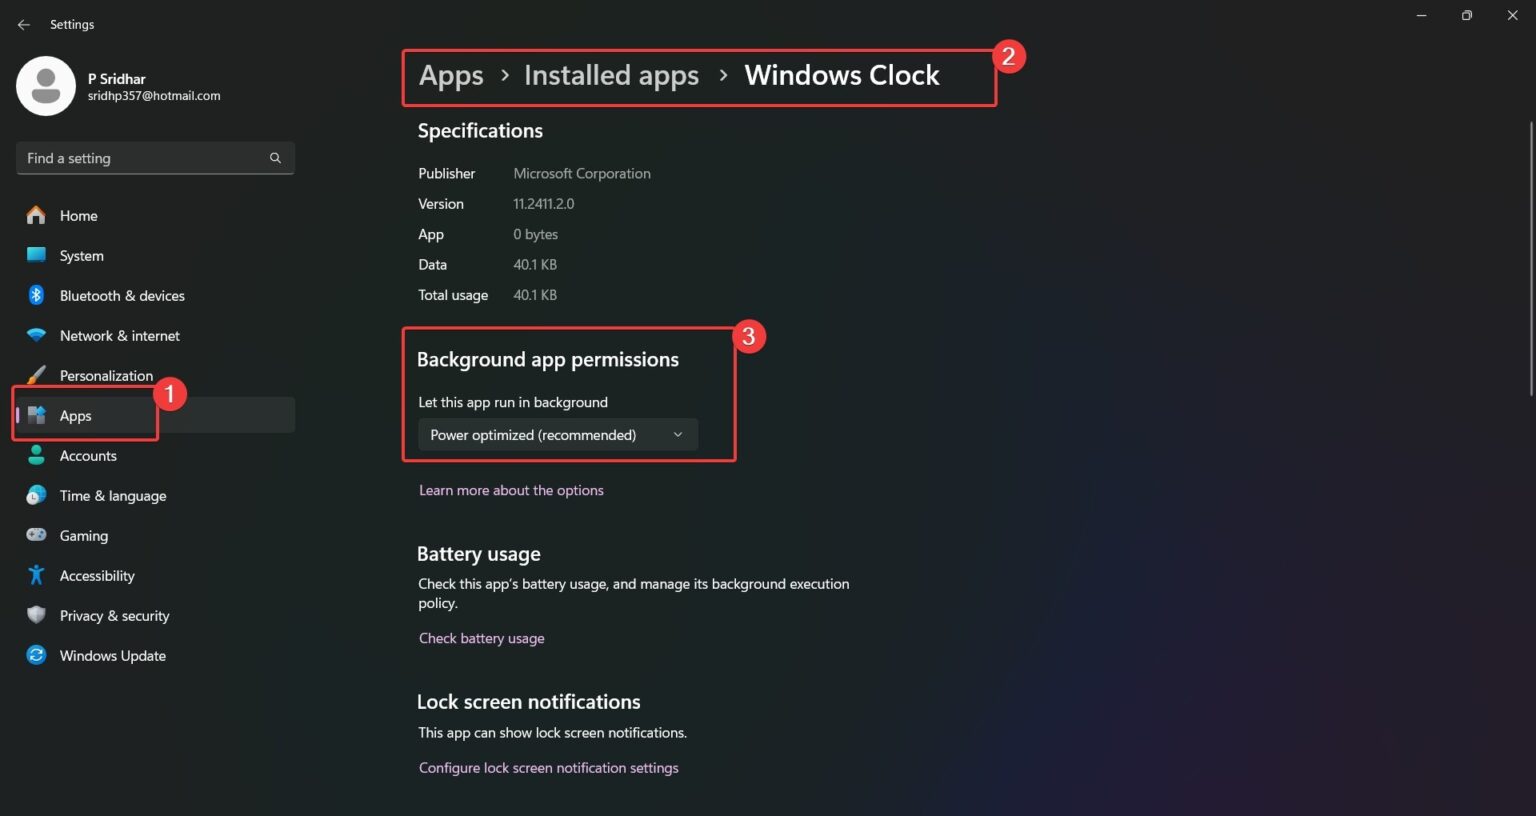This screenshot has width=1536, height=816.
Task: Click the P Sridhar profile picture
Action: [x=46, y=86]
